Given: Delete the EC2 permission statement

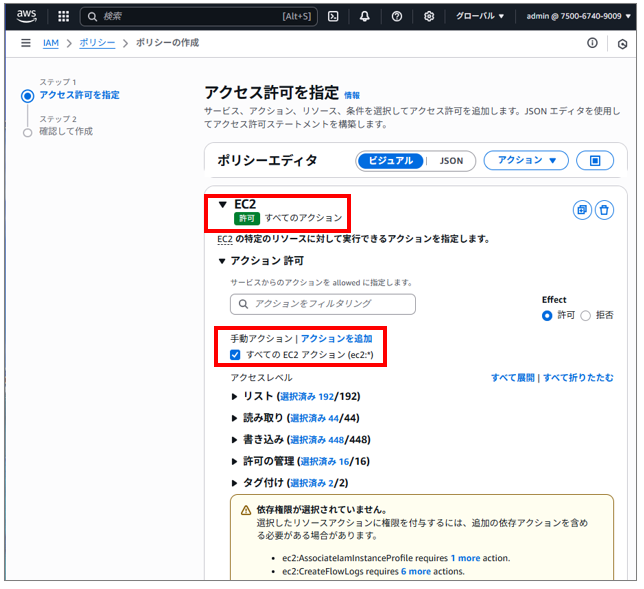Looking at the screenshot, I should tap(604, 210).
